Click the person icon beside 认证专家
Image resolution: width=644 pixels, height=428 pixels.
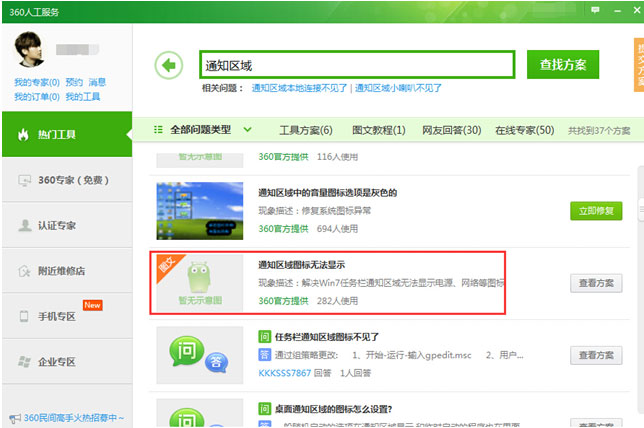coord(25,226)
